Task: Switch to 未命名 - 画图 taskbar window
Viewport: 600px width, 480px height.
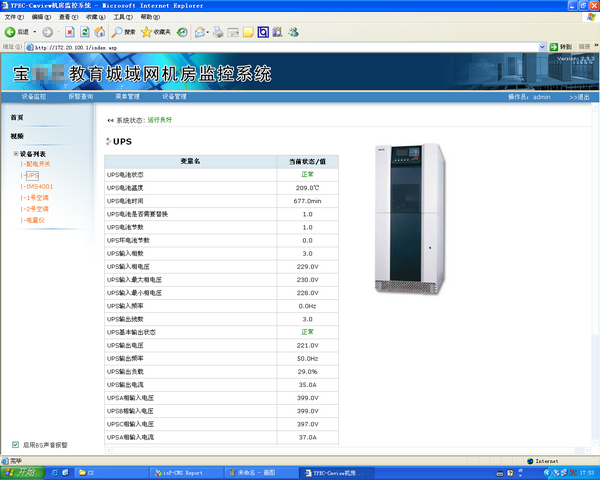Action: [x=261, y=473]
